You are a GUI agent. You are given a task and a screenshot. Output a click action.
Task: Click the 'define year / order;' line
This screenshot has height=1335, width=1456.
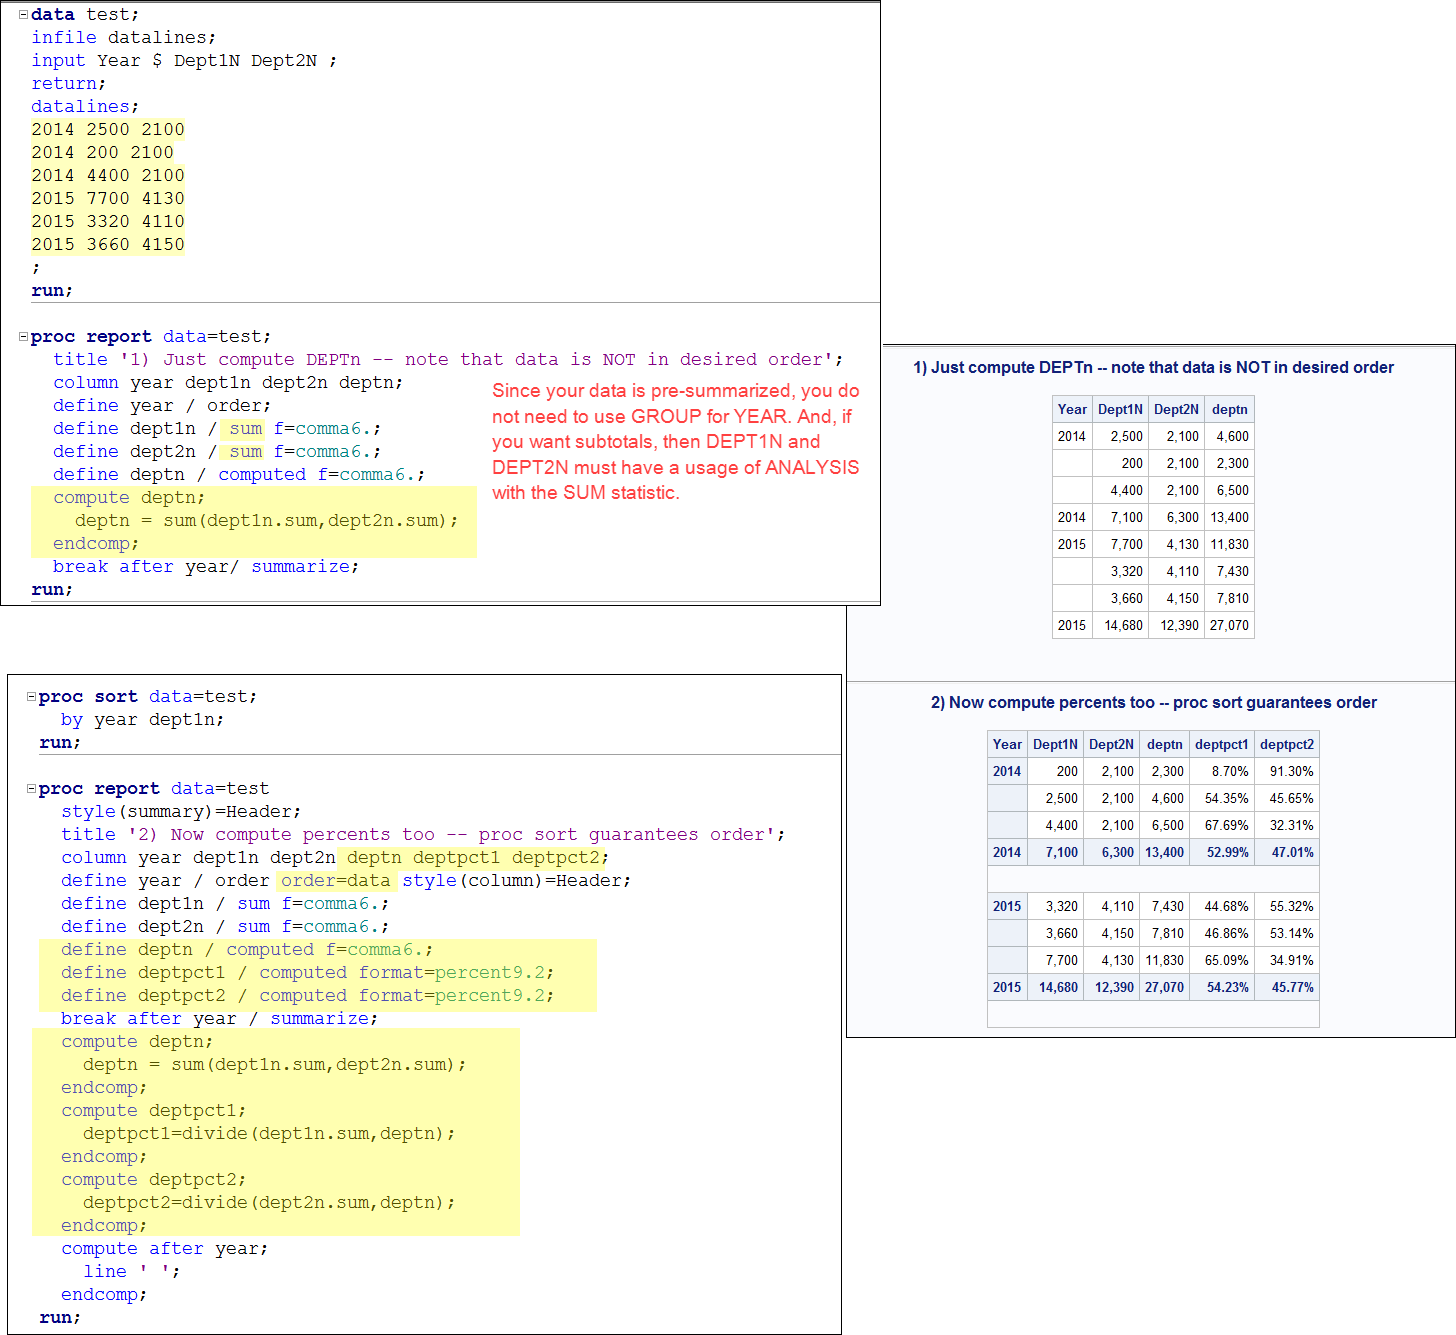pos(162,405)
